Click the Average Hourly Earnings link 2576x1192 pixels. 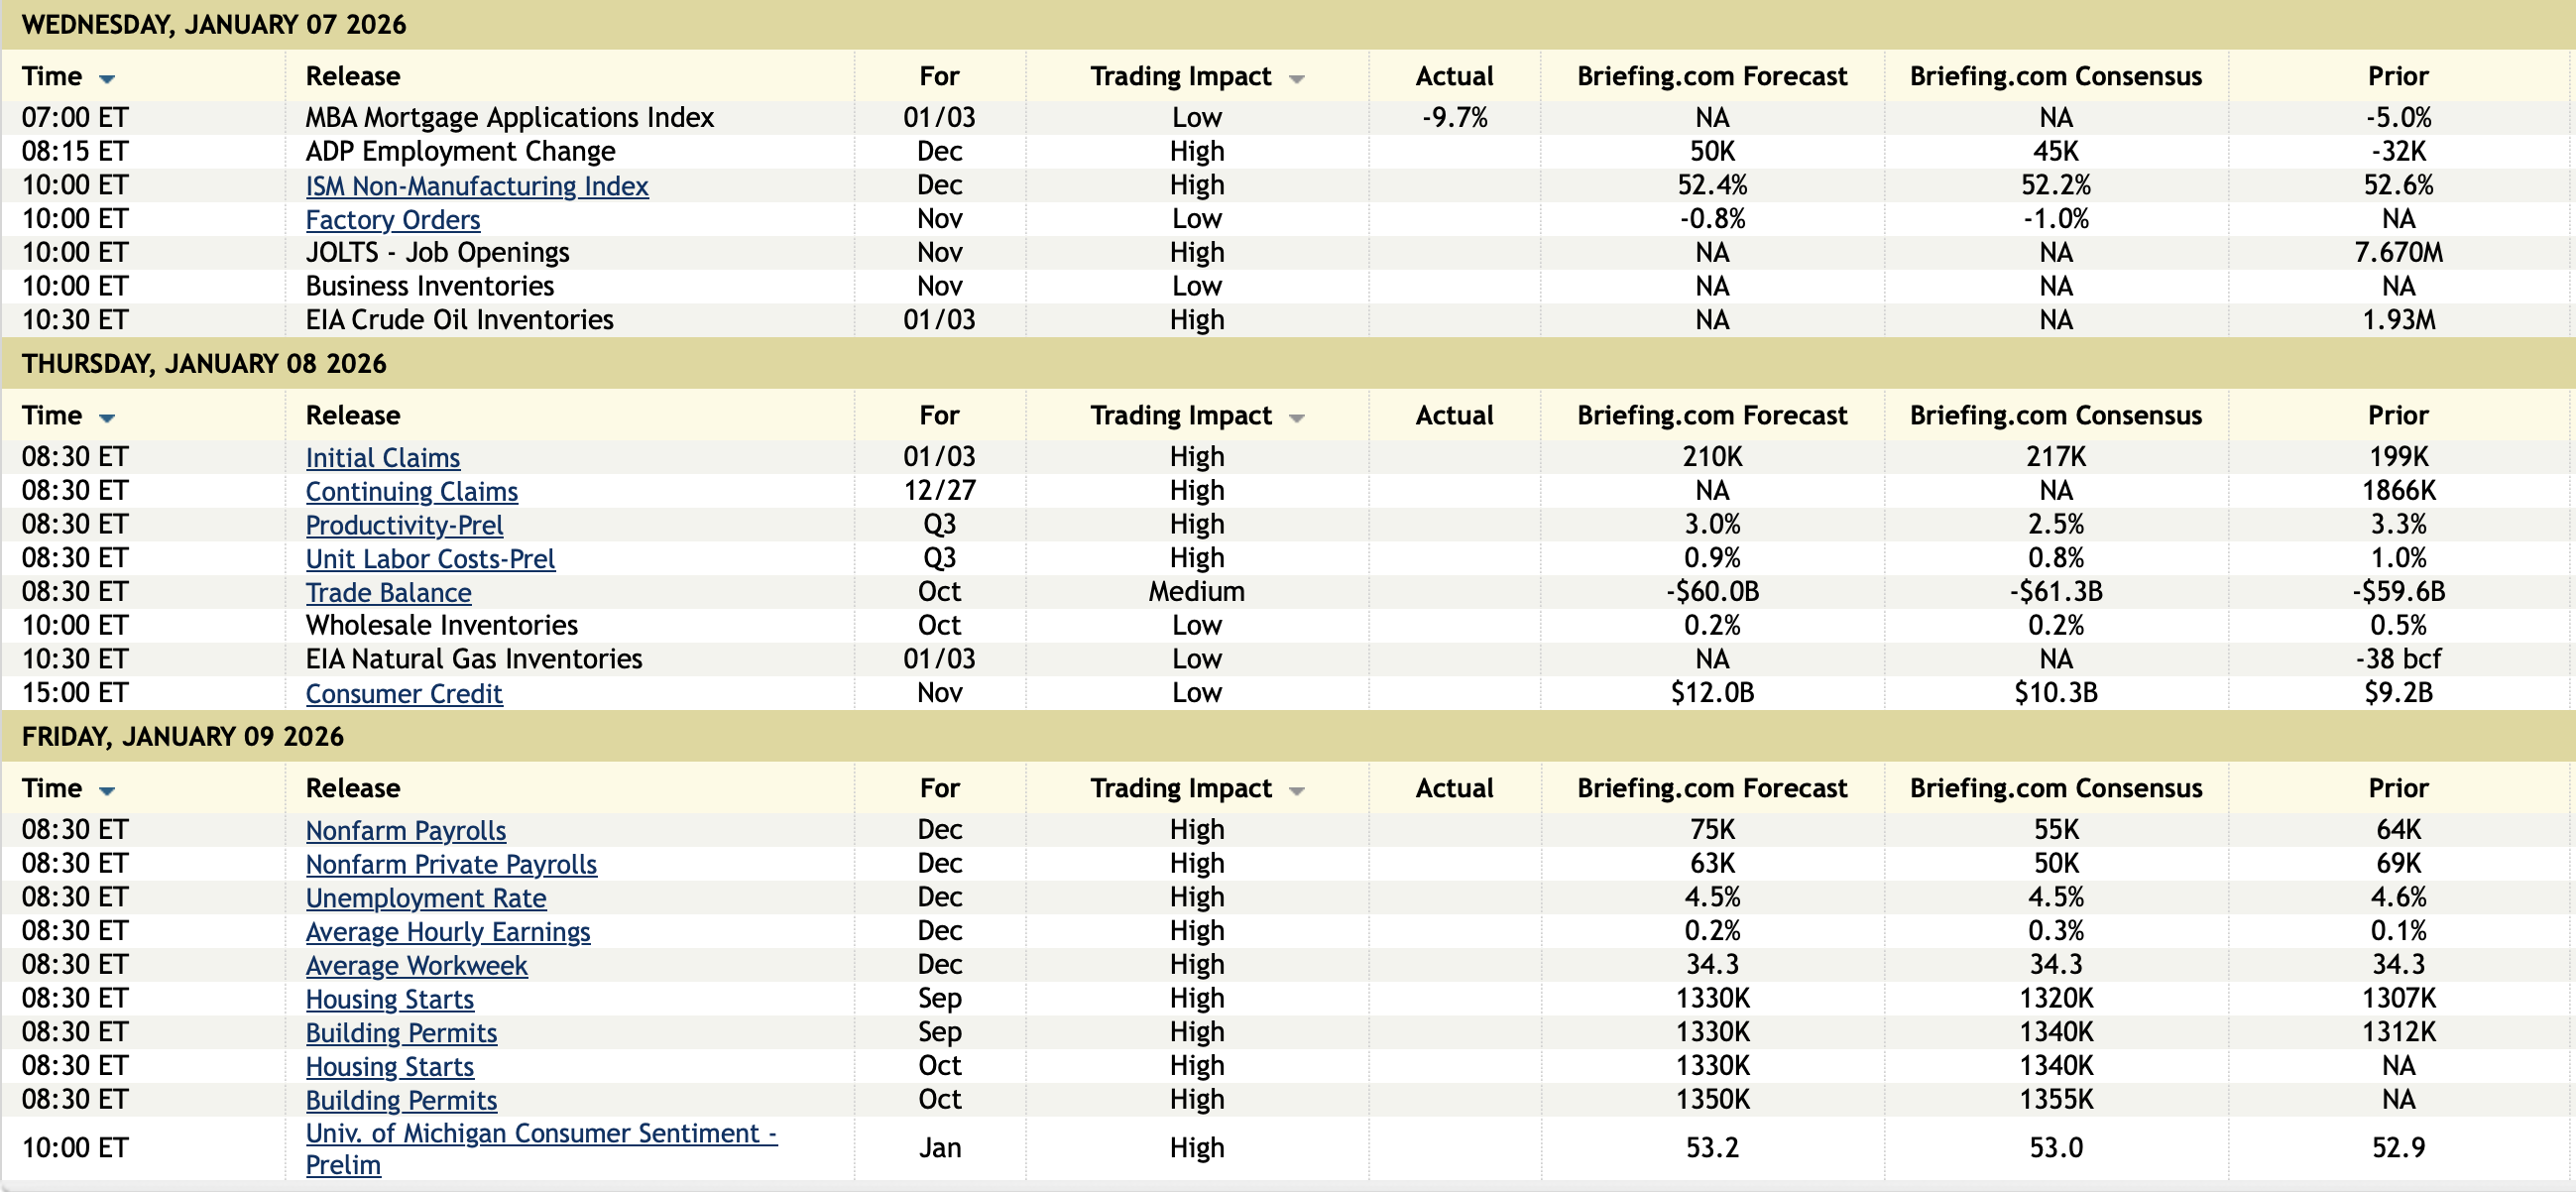coord(448,932)
